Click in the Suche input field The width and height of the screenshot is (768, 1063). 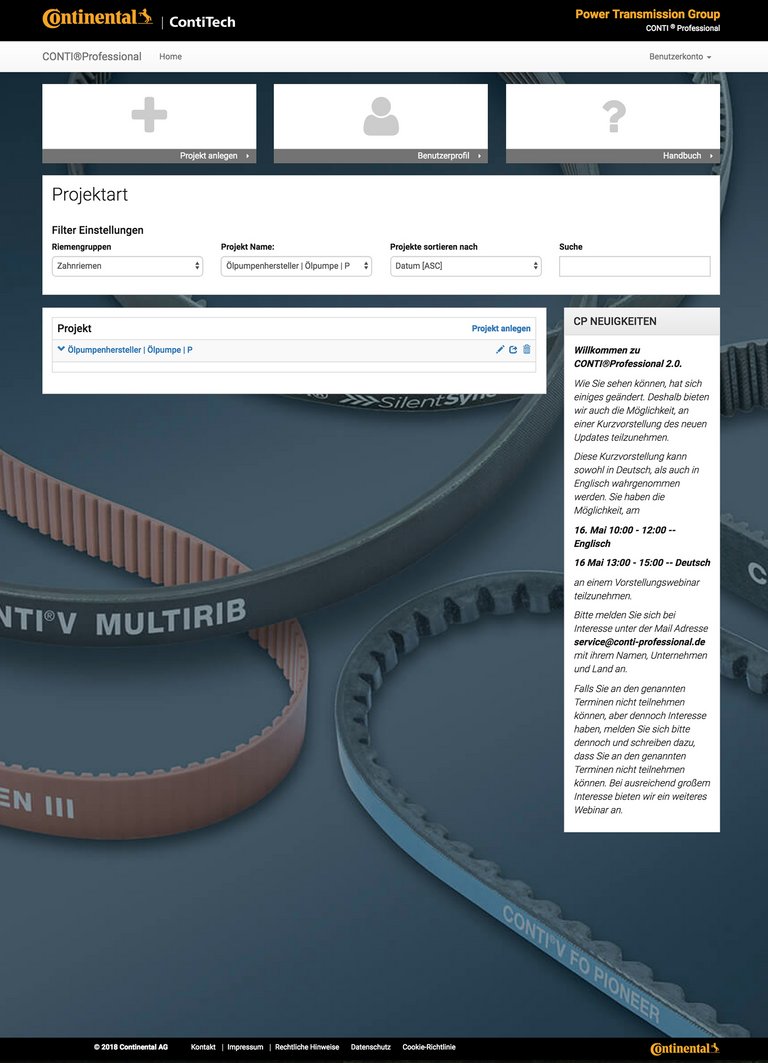point(634,266)
